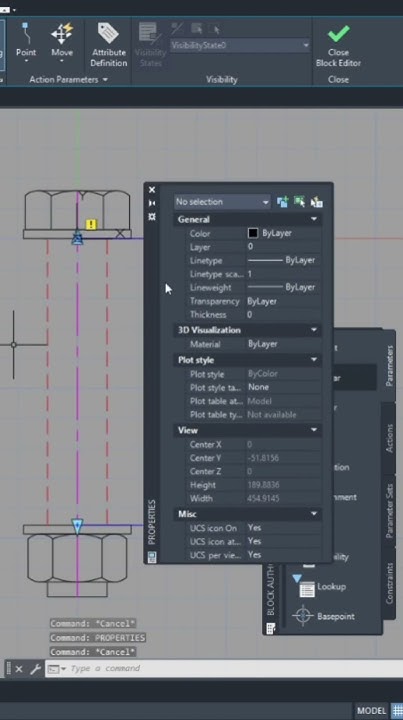Click the top blue grip of linear parameter
403x720 pixels.
(77, 238)
